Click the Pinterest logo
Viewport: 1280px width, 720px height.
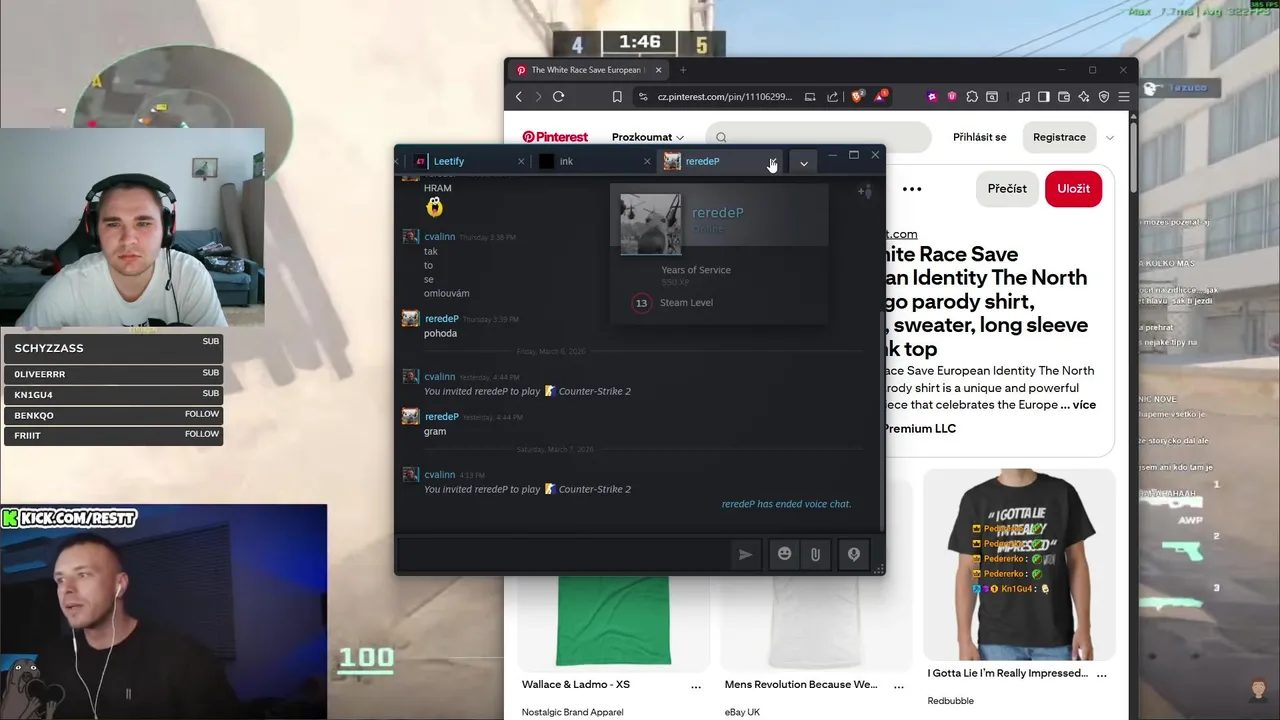(555, 137)
